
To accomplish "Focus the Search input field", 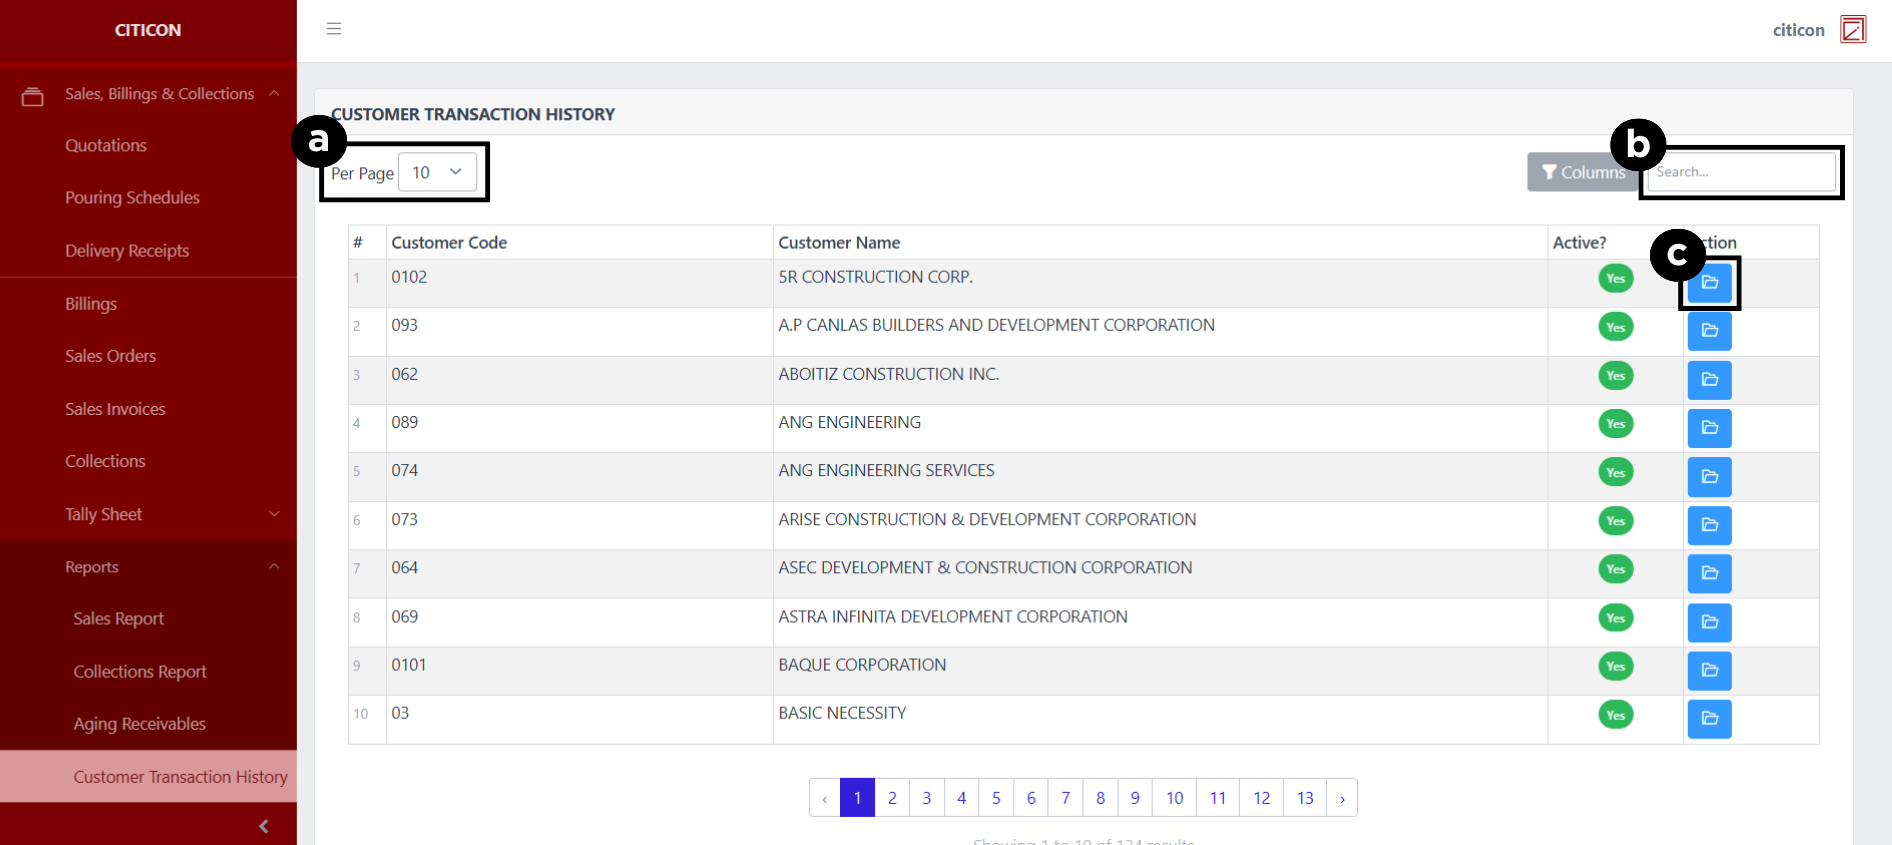I will pyautogui.click(x=1741, y=172).
